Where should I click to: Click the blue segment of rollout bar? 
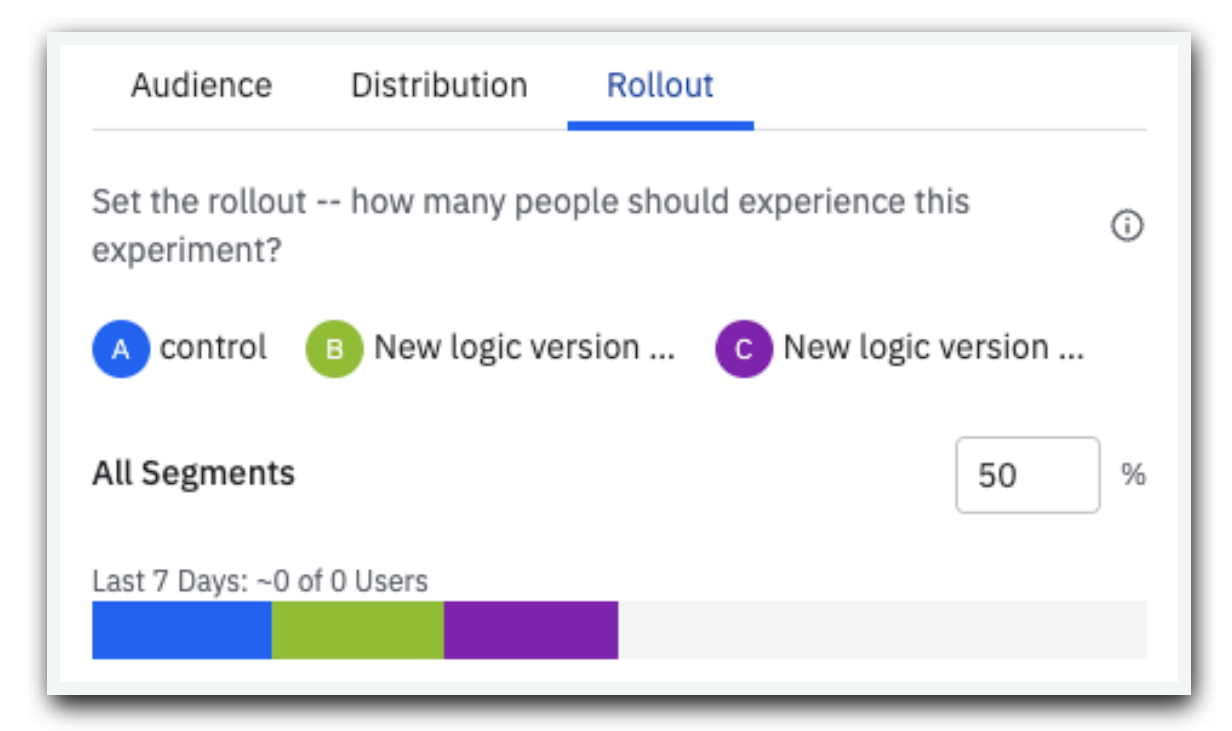182,630
